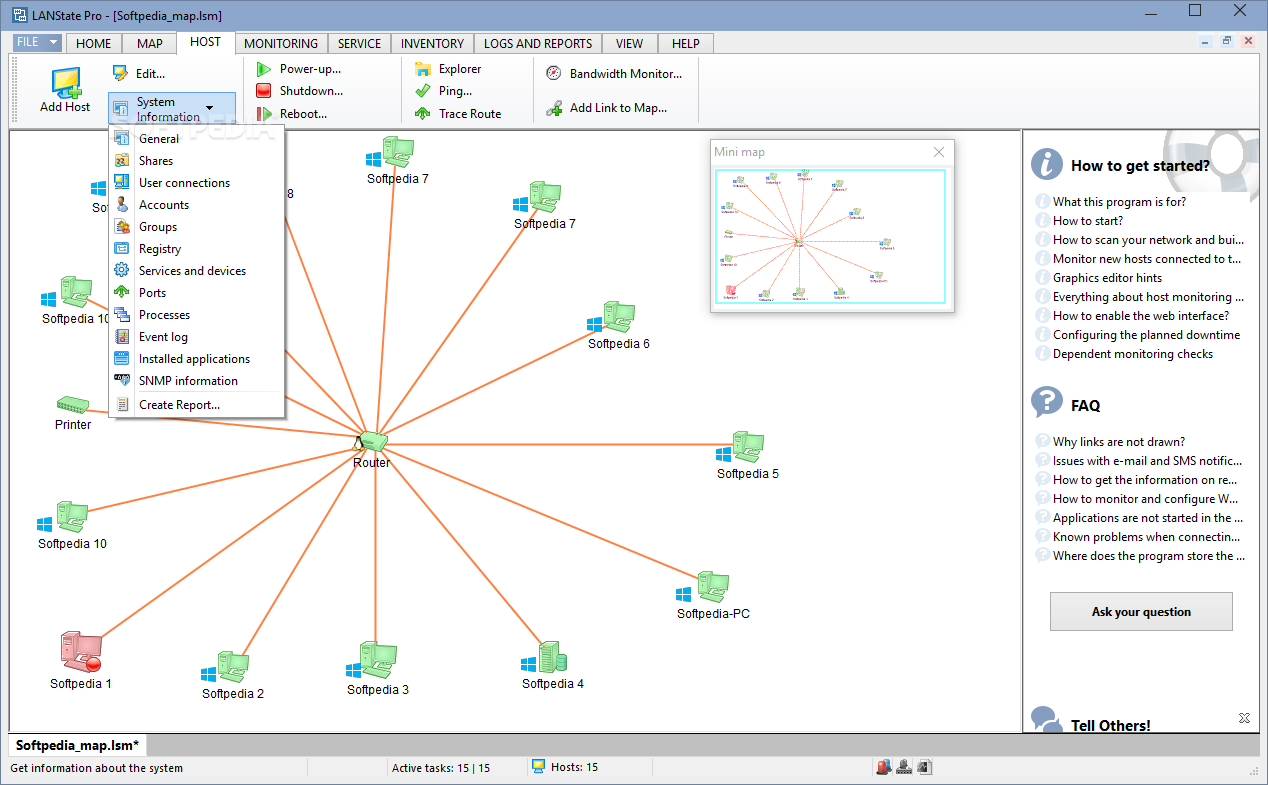Click the Hosts monitor icon in status bar
Screen dimensions: 1268x785
point(539,767)
